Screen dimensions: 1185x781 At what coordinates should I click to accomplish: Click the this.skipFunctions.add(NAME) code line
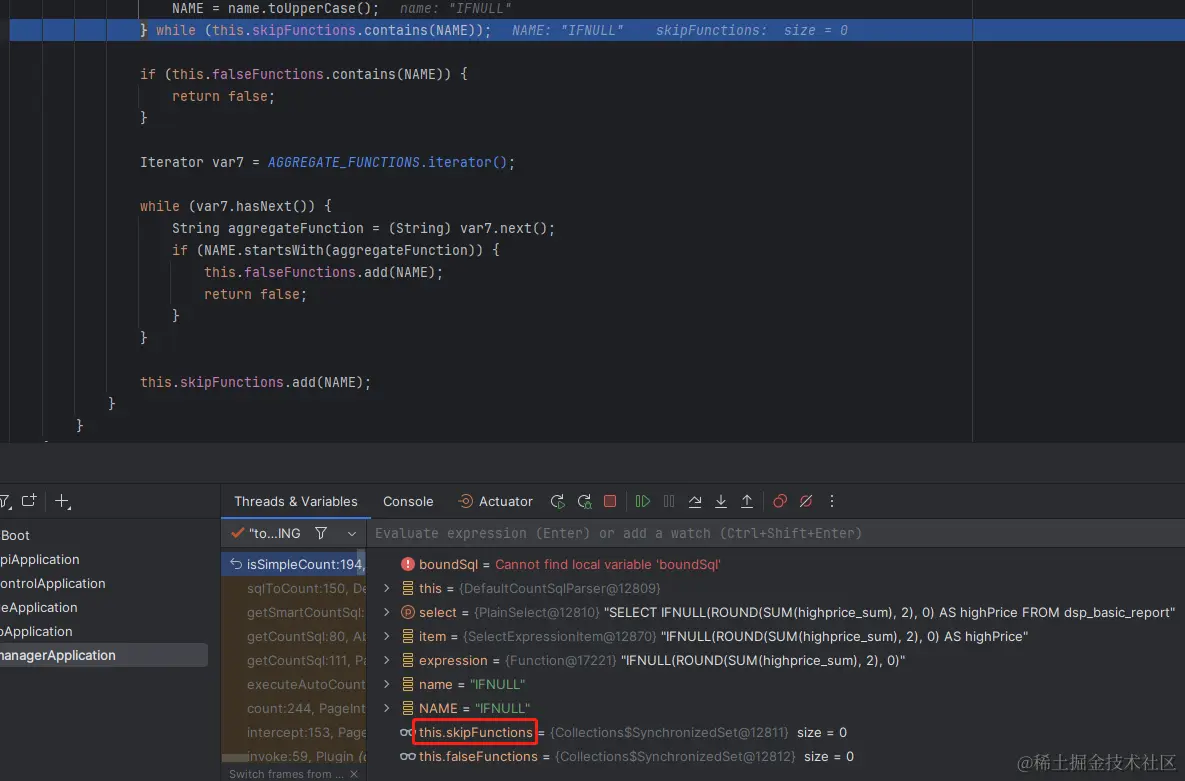pyautogui.click(x=255, y=382)
